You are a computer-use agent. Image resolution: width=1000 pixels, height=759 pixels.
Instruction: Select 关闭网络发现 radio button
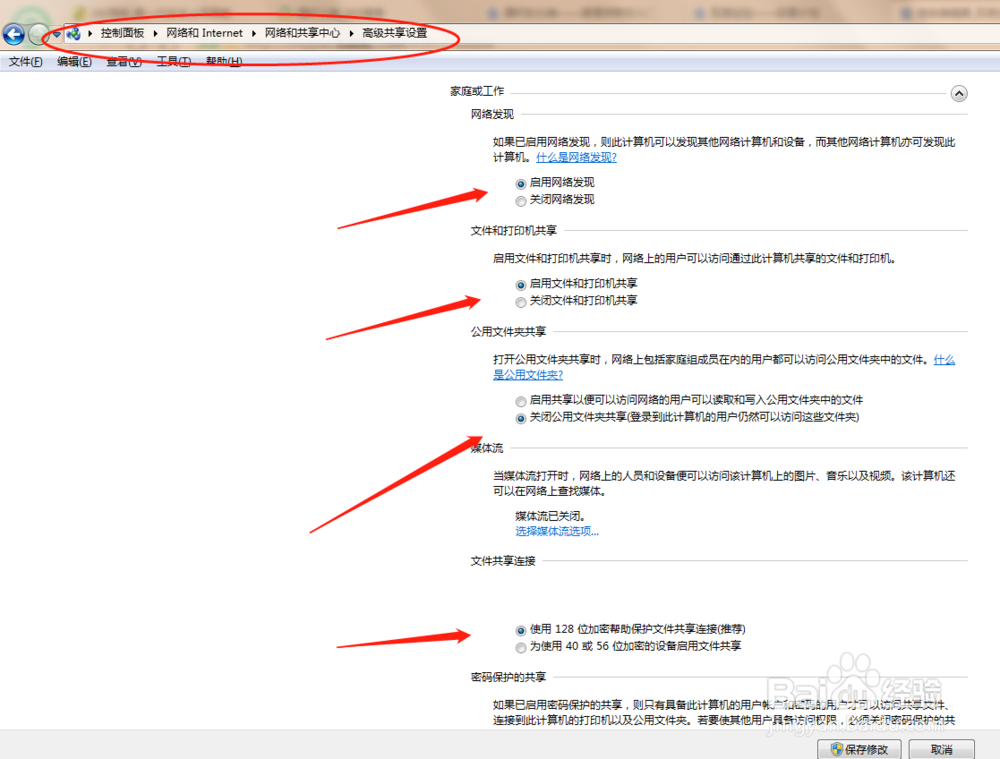[x=520, y=200]
